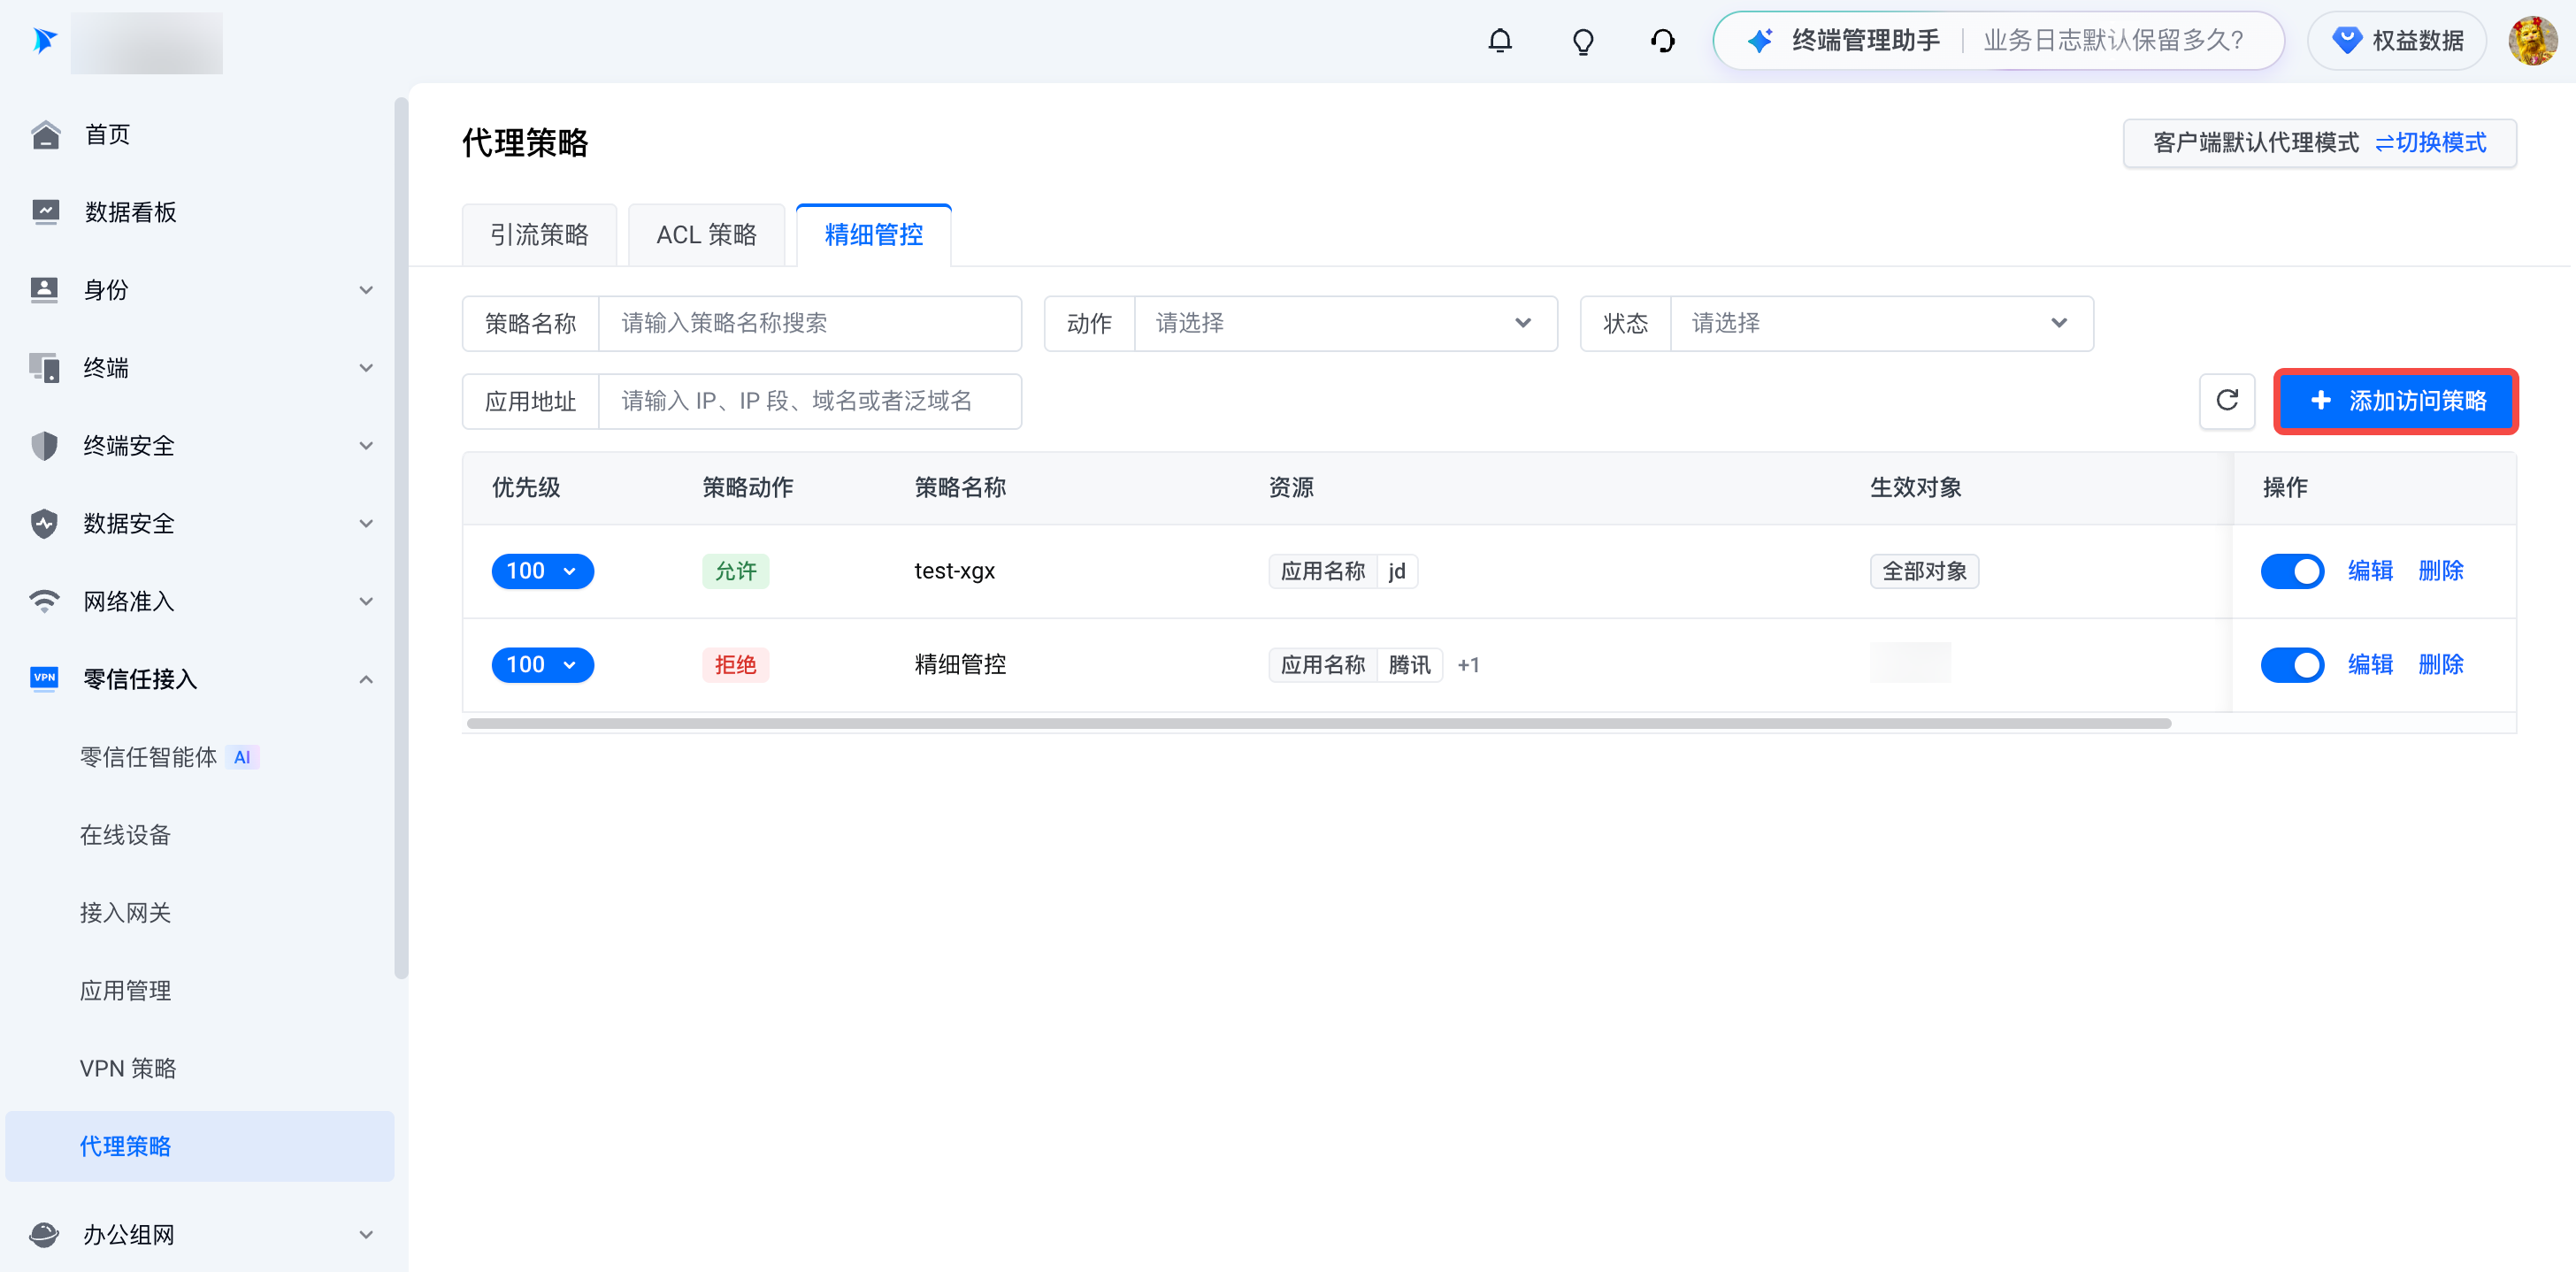Viewport: 2576px width, 1272px height.
Task: Click the user avatar picture
Action: (x=2532, y=41)
